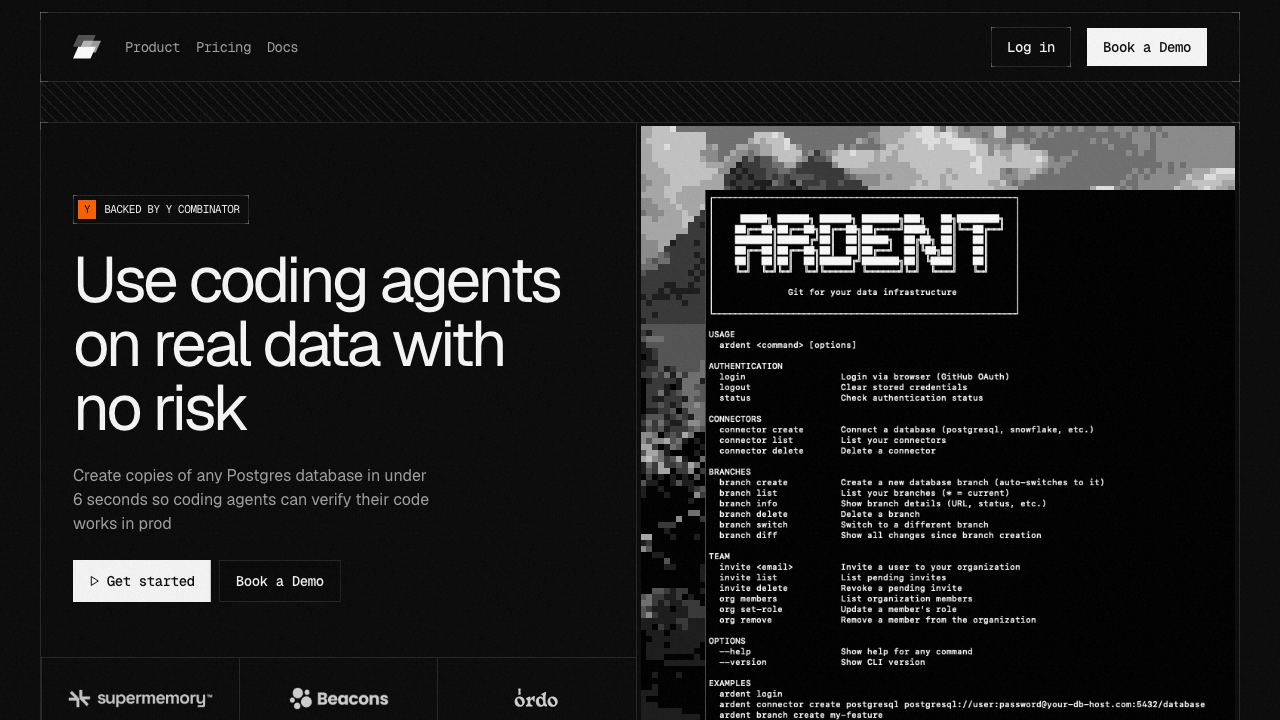1280x720 pixels.
Task: Click the 'Git for your data infrastructure' tagline
Action: click(872, 292)
